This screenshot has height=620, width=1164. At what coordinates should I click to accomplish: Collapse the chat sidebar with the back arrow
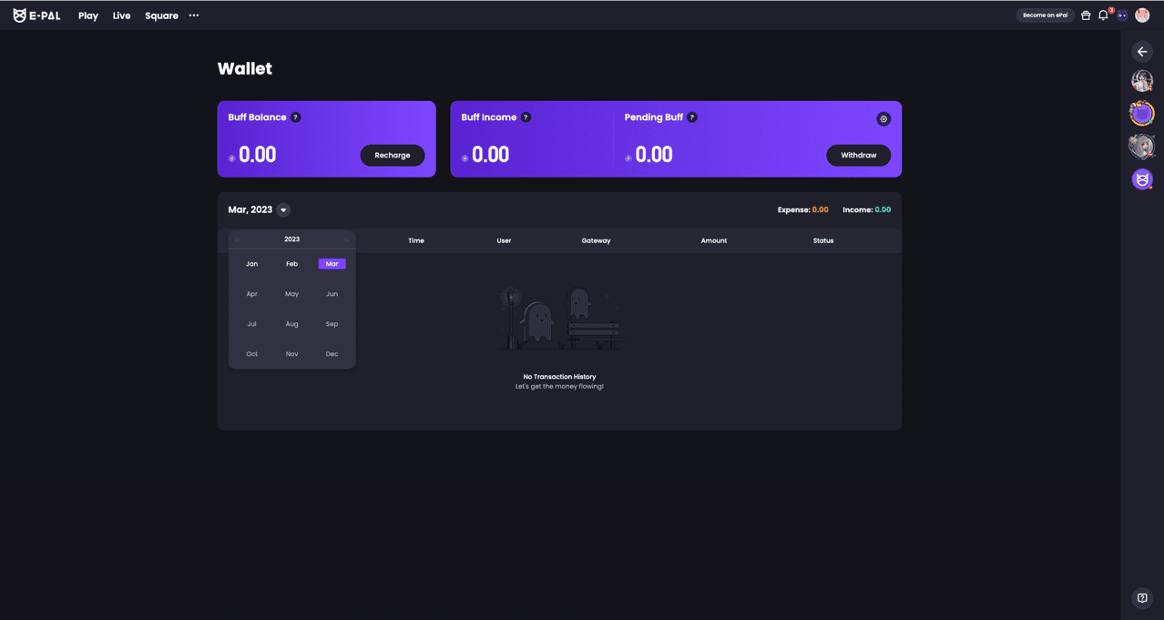1142,51
